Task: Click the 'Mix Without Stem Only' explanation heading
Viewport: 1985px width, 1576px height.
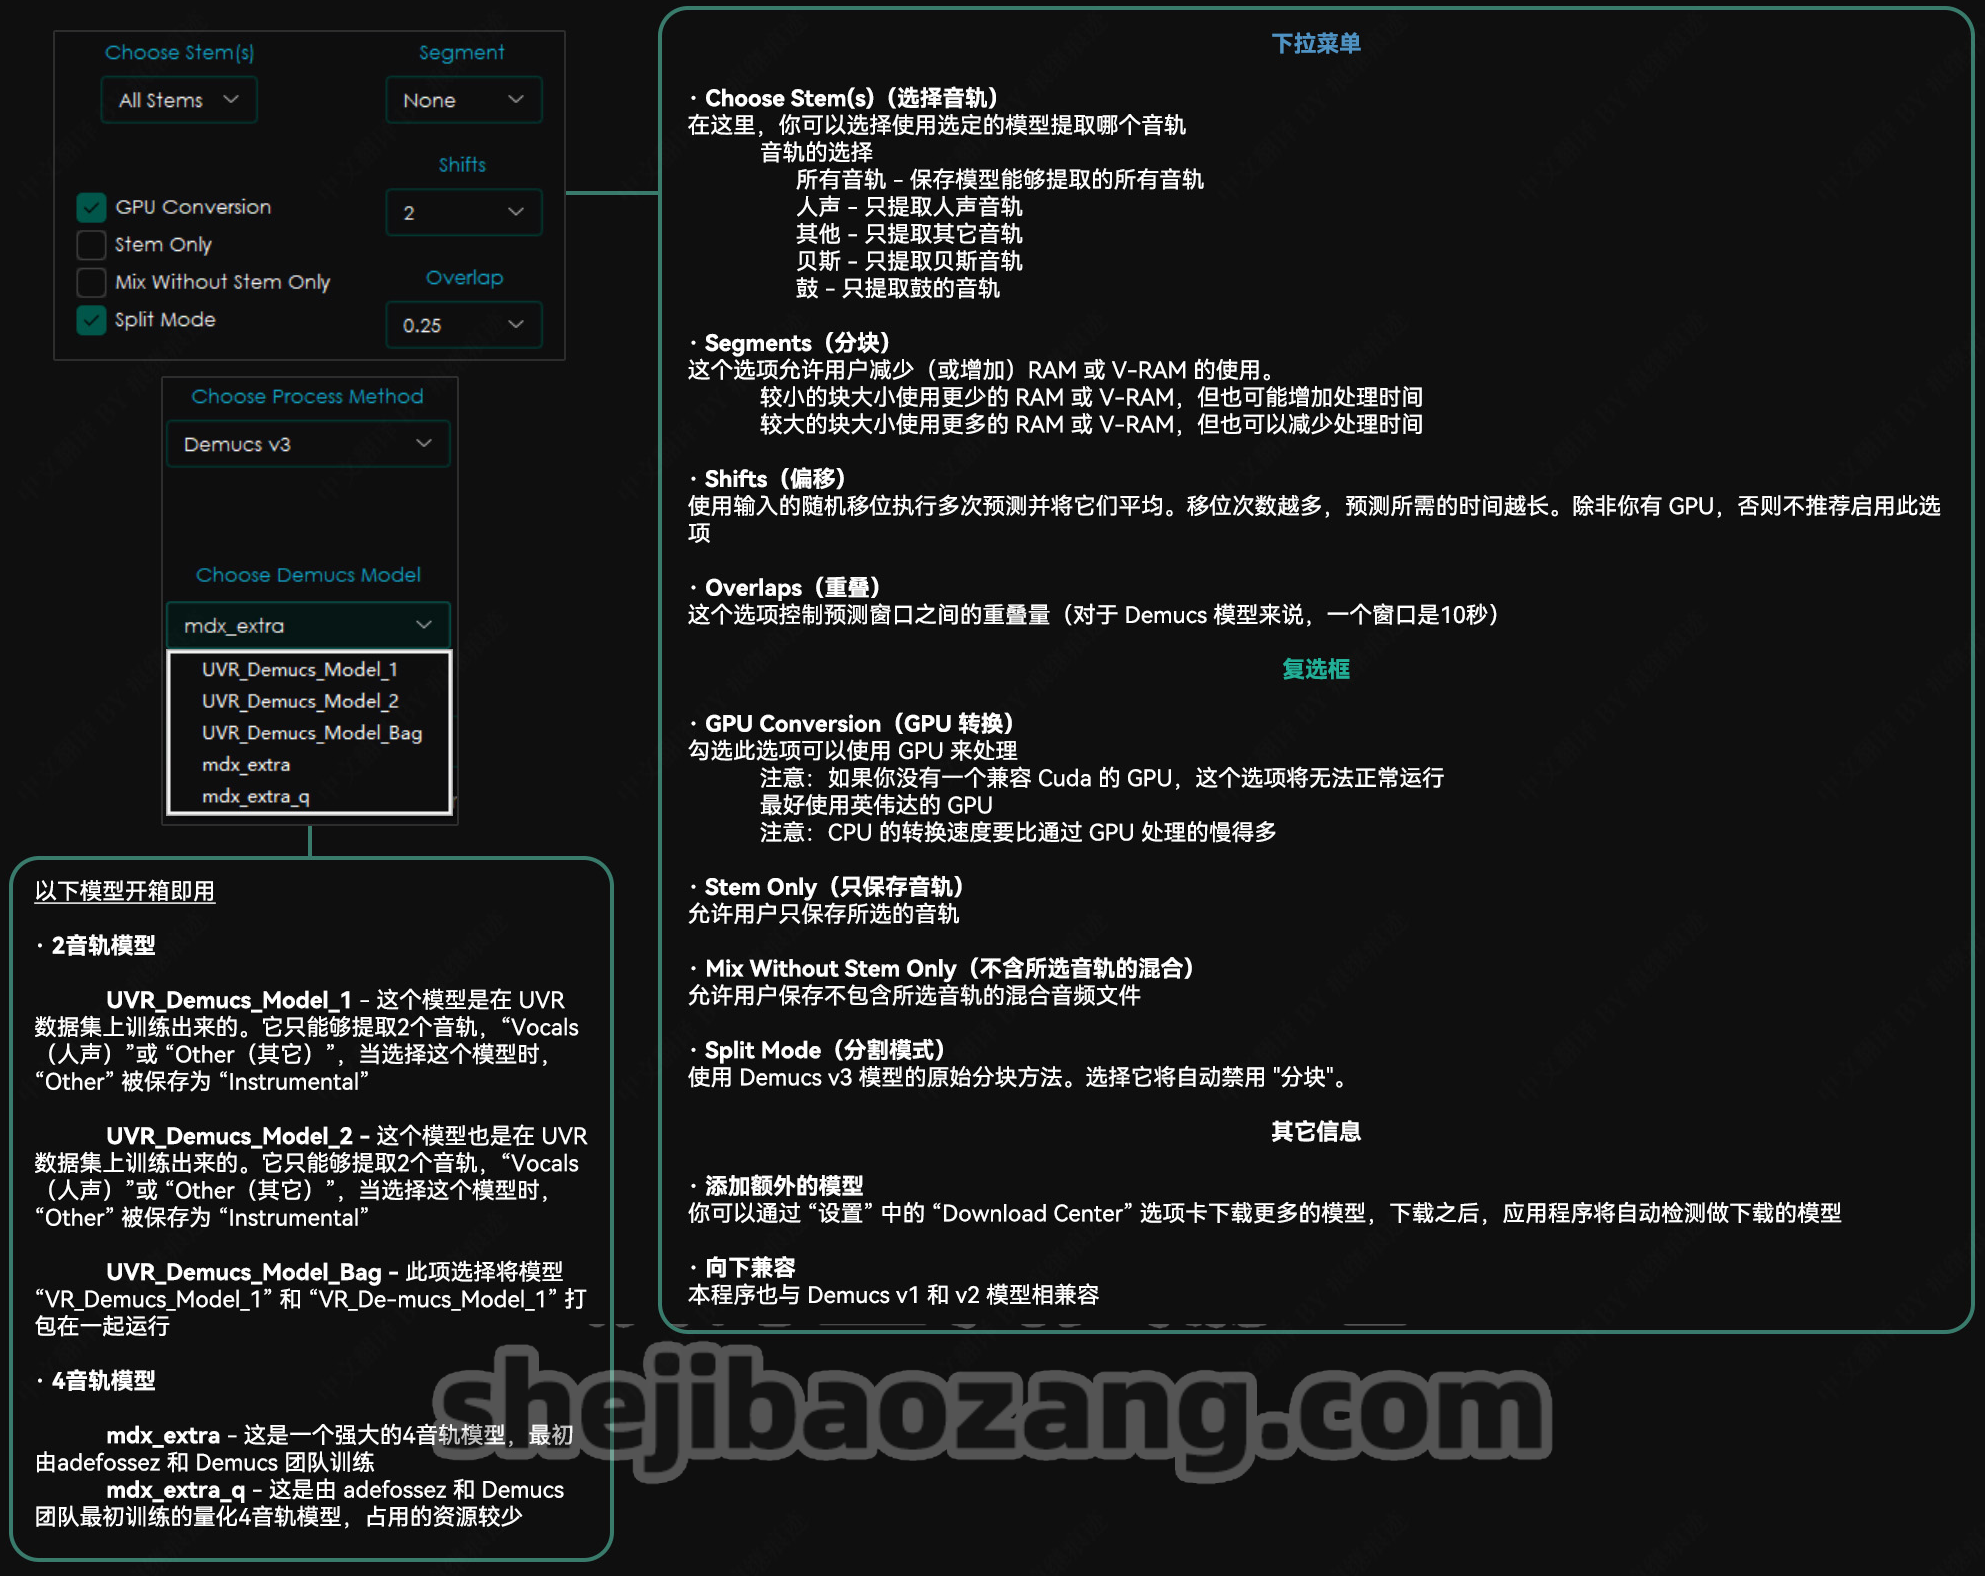Action: click(x=950, y=969)
